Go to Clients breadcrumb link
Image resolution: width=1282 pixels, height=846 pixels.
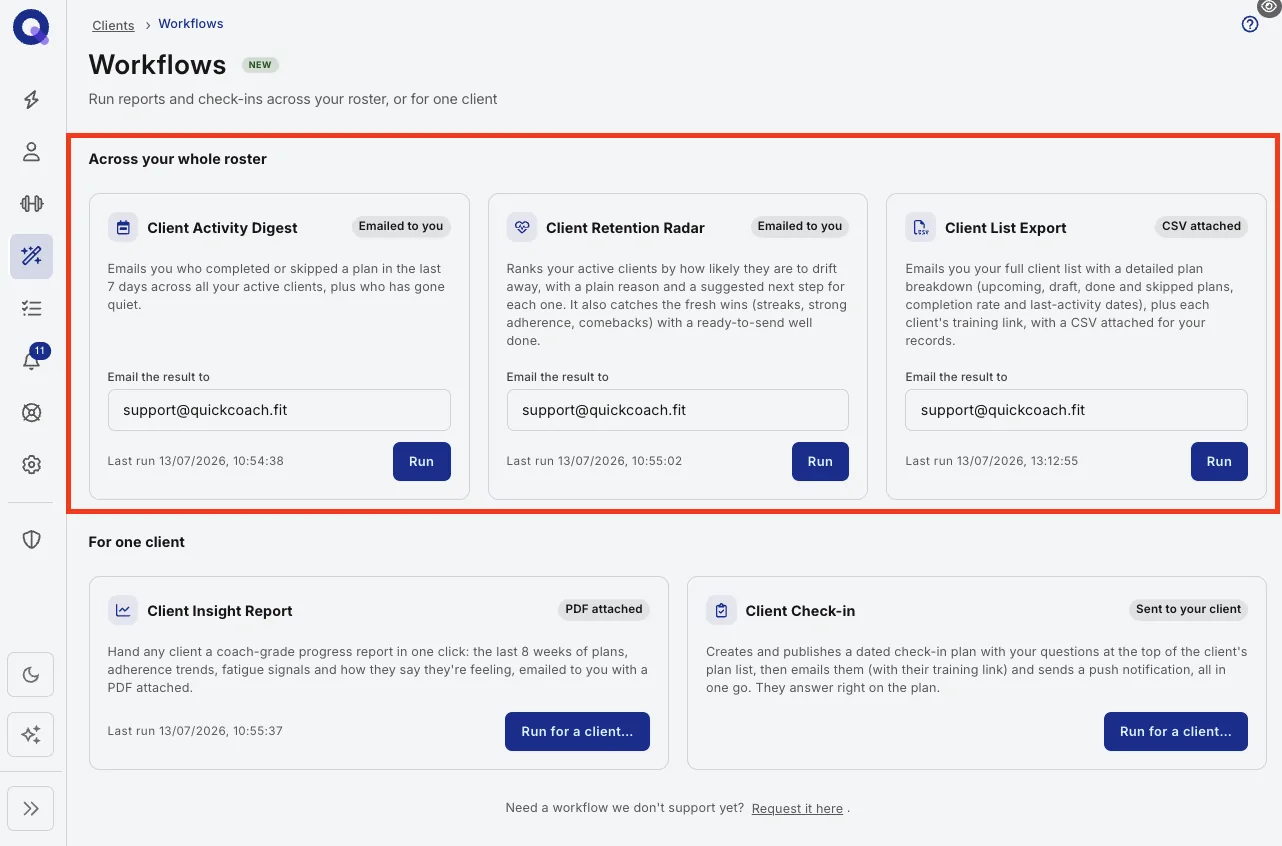113,25
